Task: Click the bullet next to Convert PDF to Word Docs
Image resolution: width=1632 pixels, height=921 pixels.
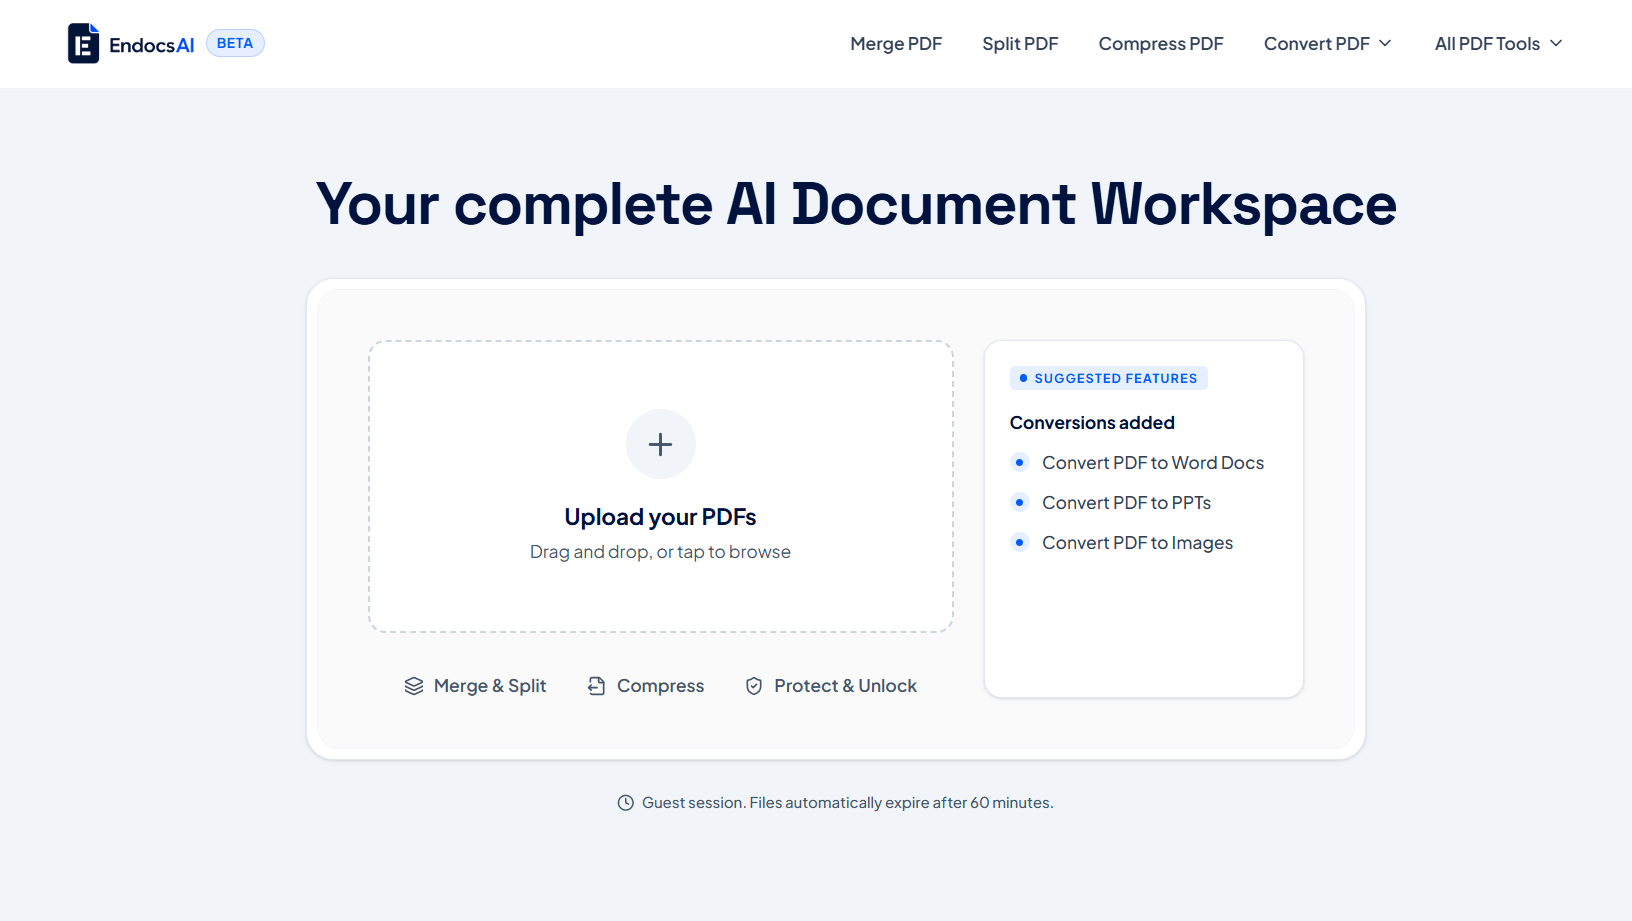Action: [x=1019, y=462]
